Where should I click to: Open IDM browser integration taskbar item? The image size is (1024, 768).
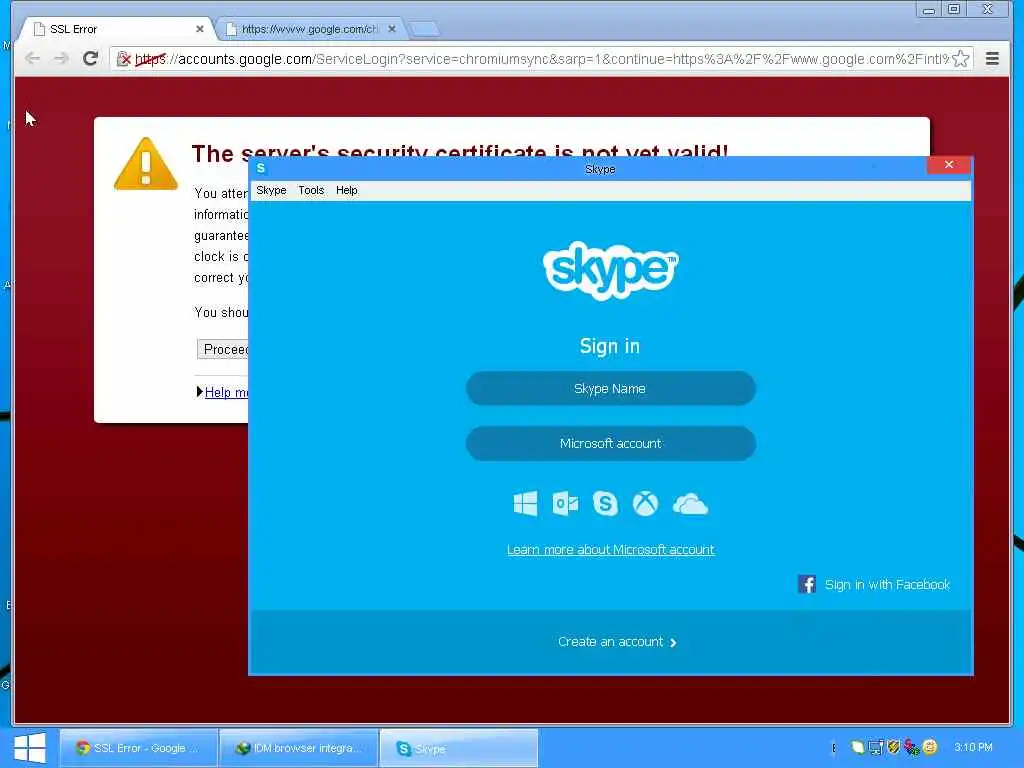[x=299, y=748]
